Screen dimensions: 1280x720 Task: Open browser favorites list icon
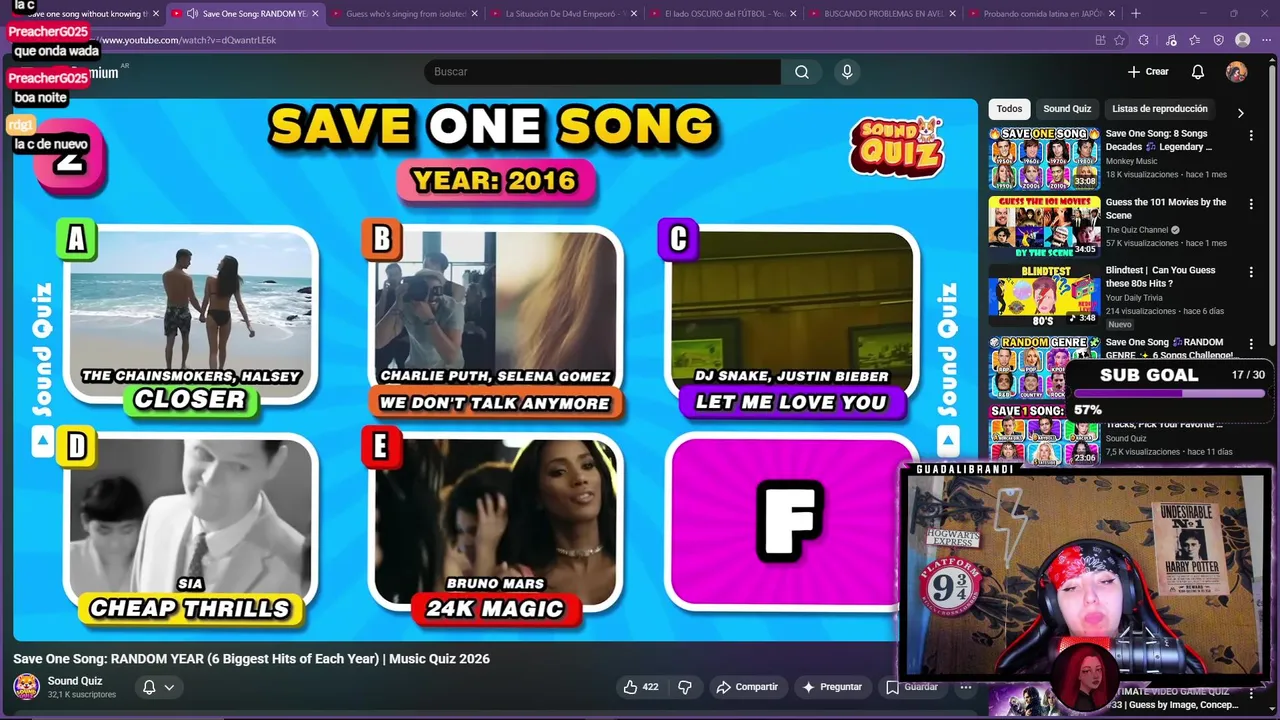(x=1195, y=40)
